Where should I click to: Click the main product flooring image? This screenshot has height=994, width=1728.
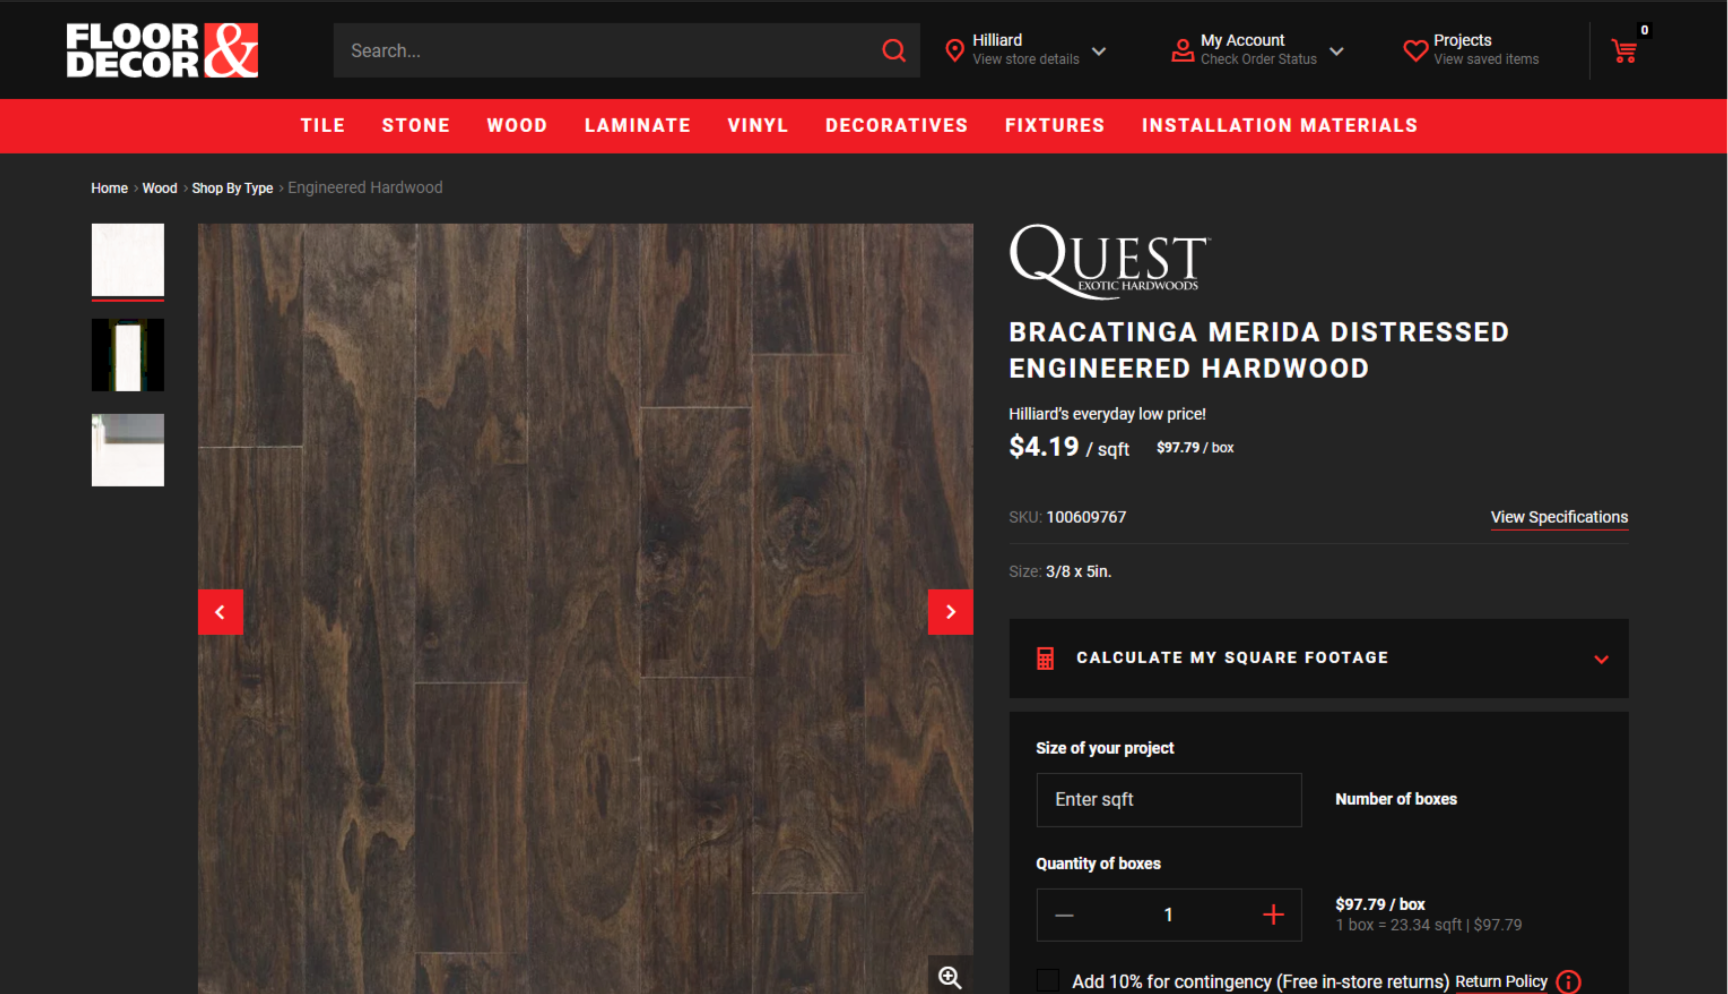pos(585,608)
